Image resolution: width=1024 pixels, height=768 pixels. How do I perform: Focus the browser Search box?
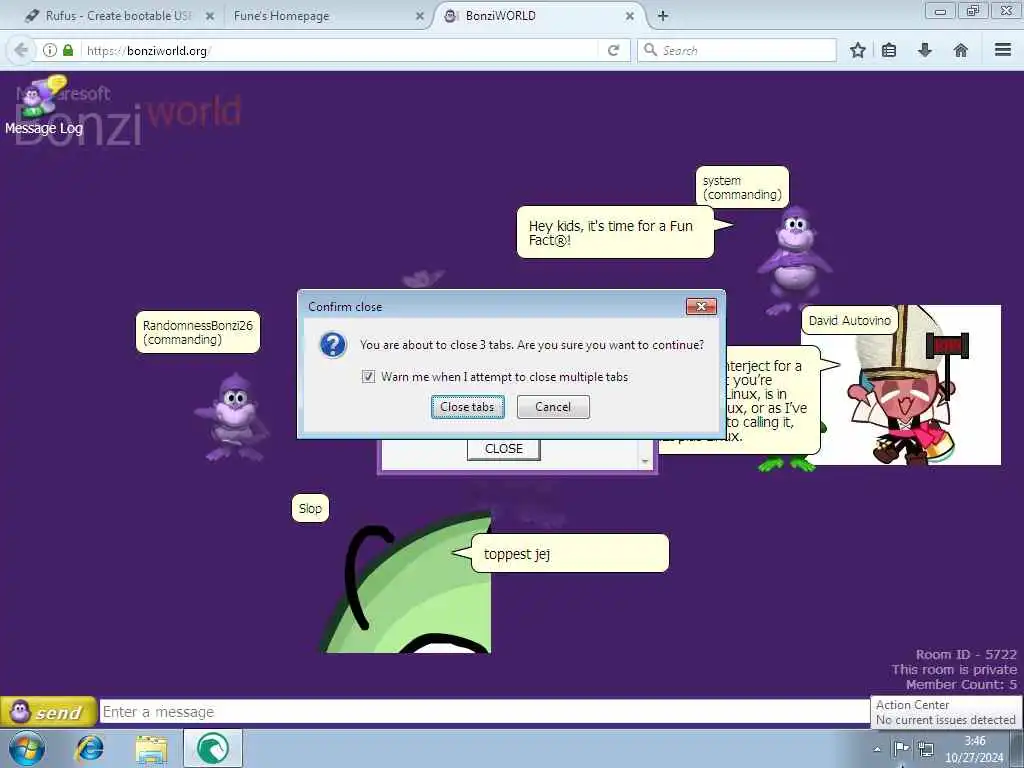(x=737, y=50)
